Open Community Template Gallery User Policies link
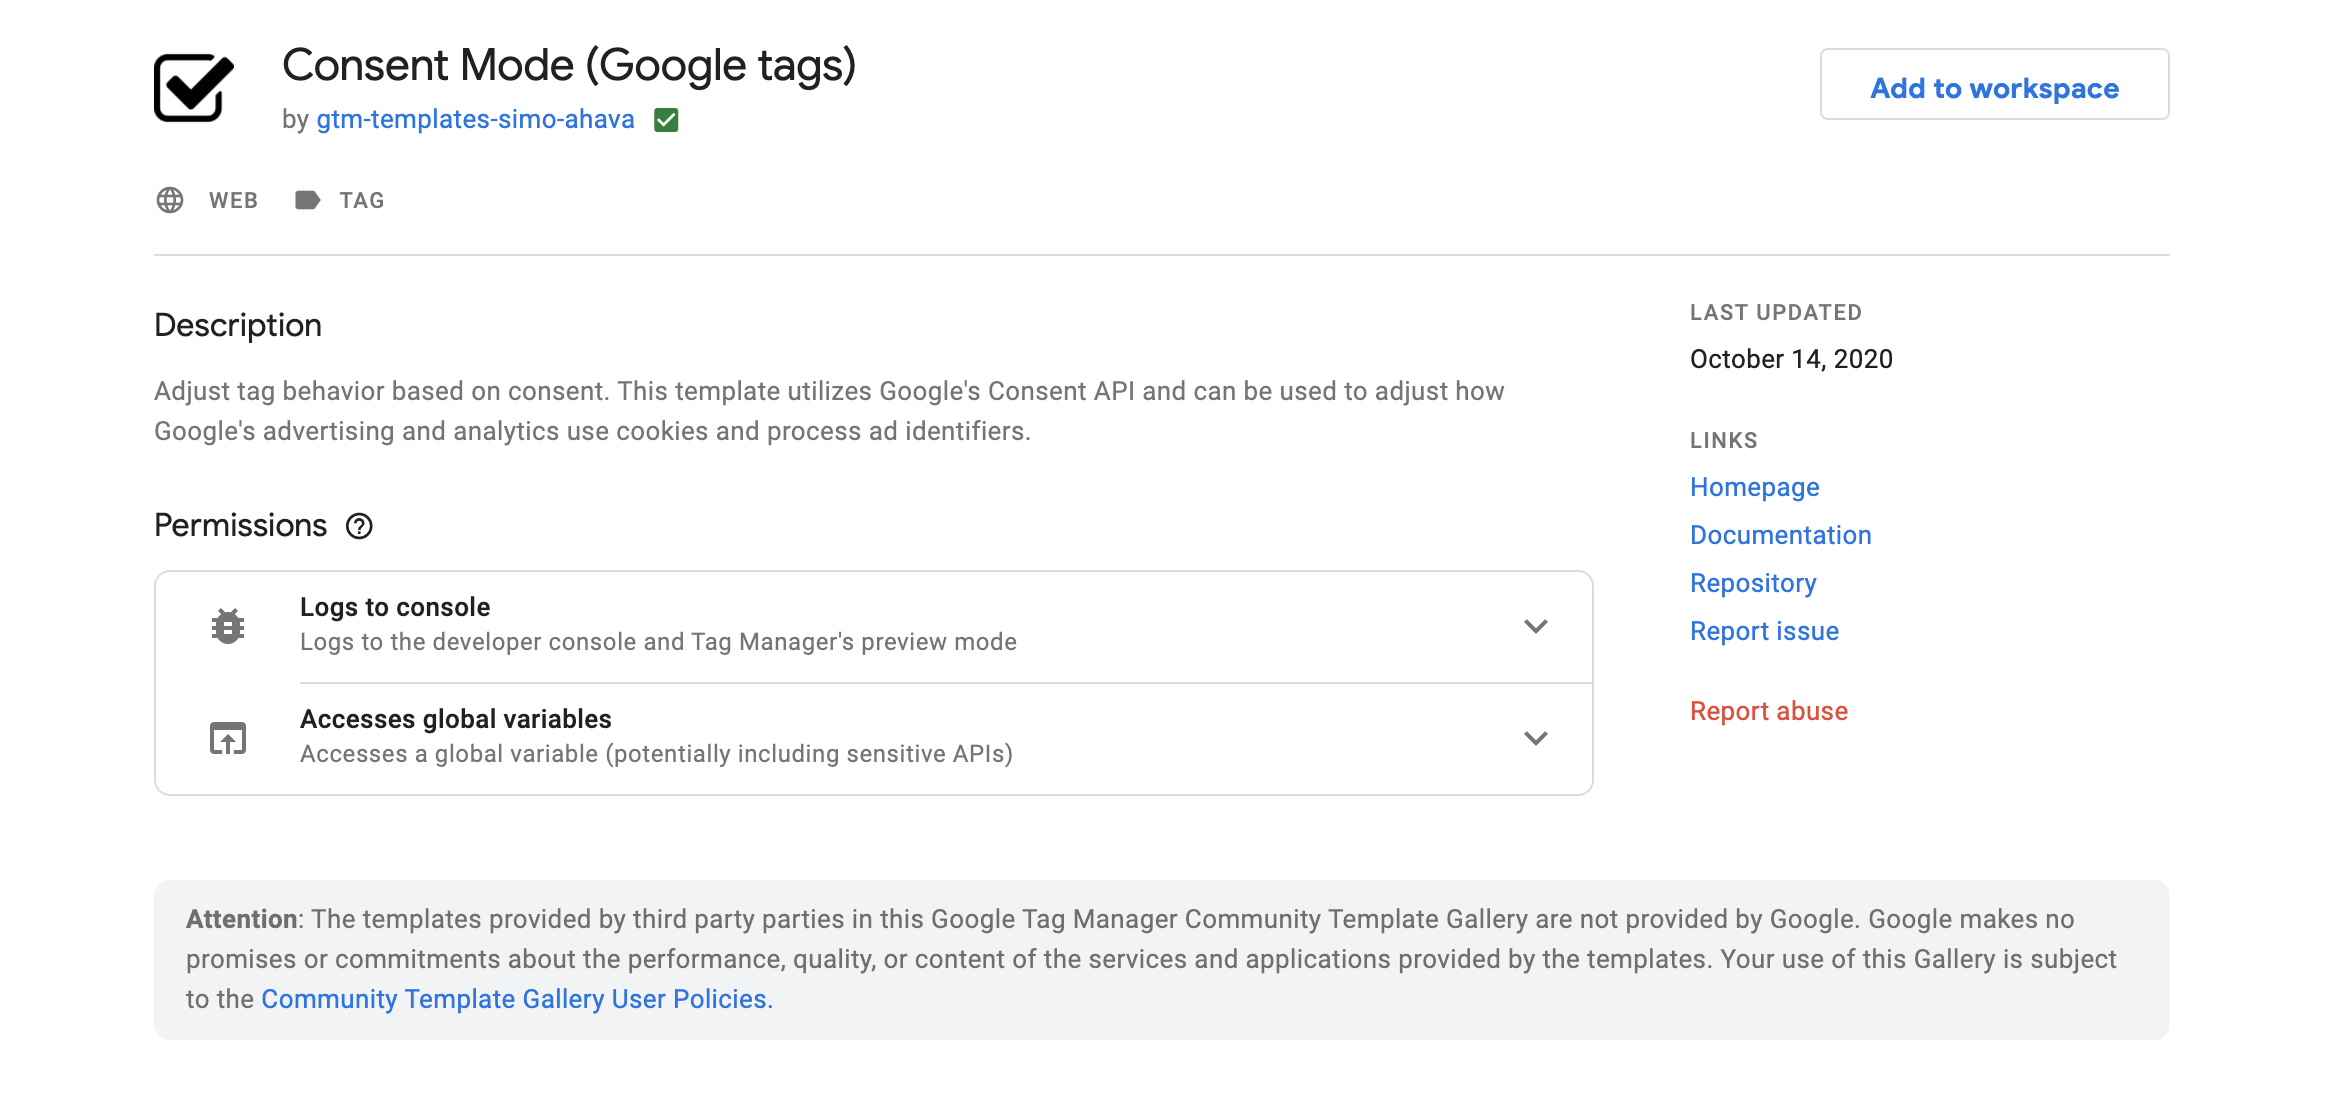This screenshot has height=1120, width=2326. tap(517, 999)
